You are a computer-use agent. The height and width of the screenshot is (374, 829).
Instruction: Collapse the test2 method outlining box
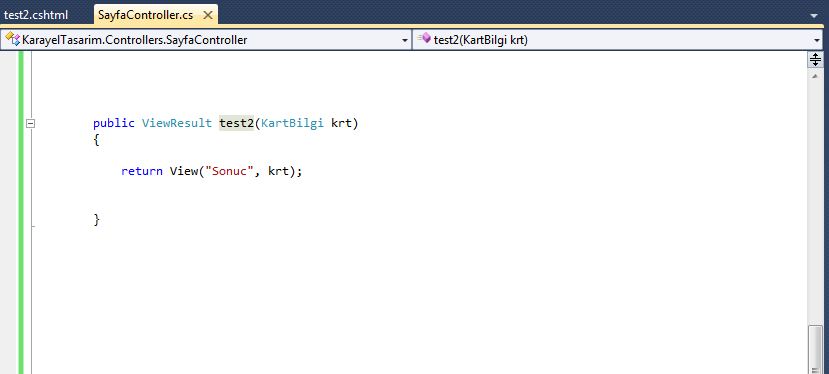point(31,123)
